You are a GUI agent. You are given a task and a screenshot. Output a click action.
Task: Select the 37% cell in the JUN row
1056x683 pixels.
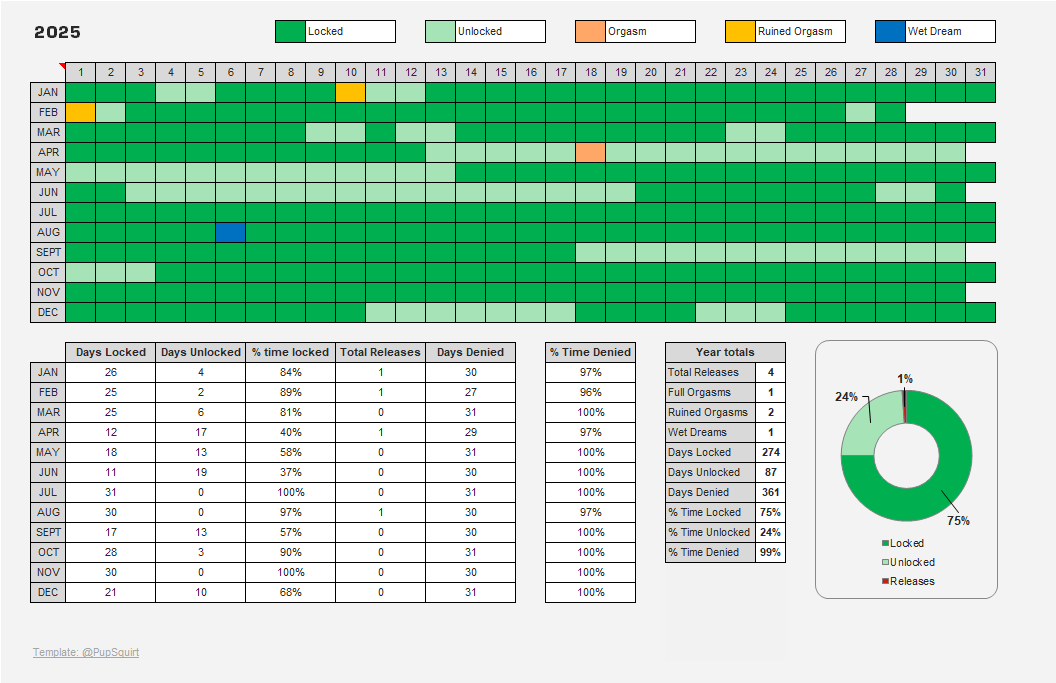pyautogui.click(x=290, y=472)
